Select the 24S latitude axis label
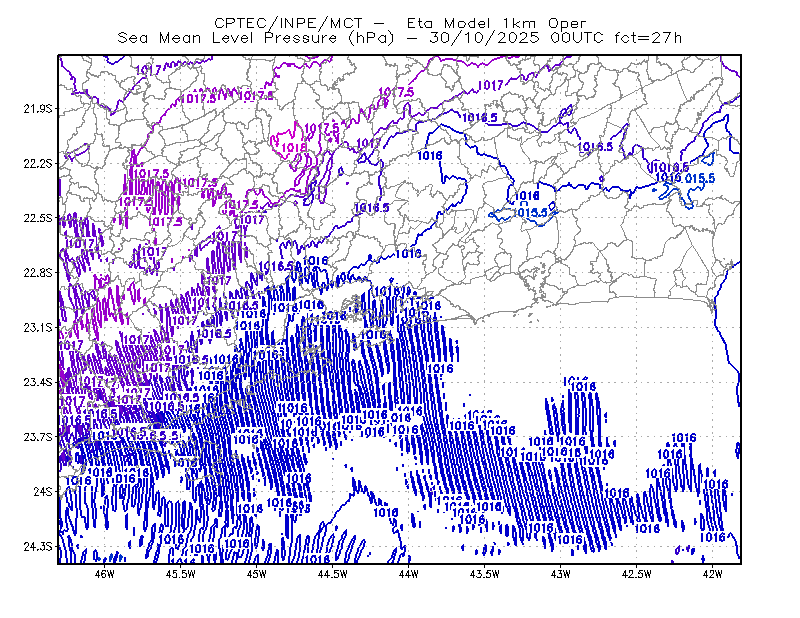Screen dimensions: 800x618 [x=43, y=491]
